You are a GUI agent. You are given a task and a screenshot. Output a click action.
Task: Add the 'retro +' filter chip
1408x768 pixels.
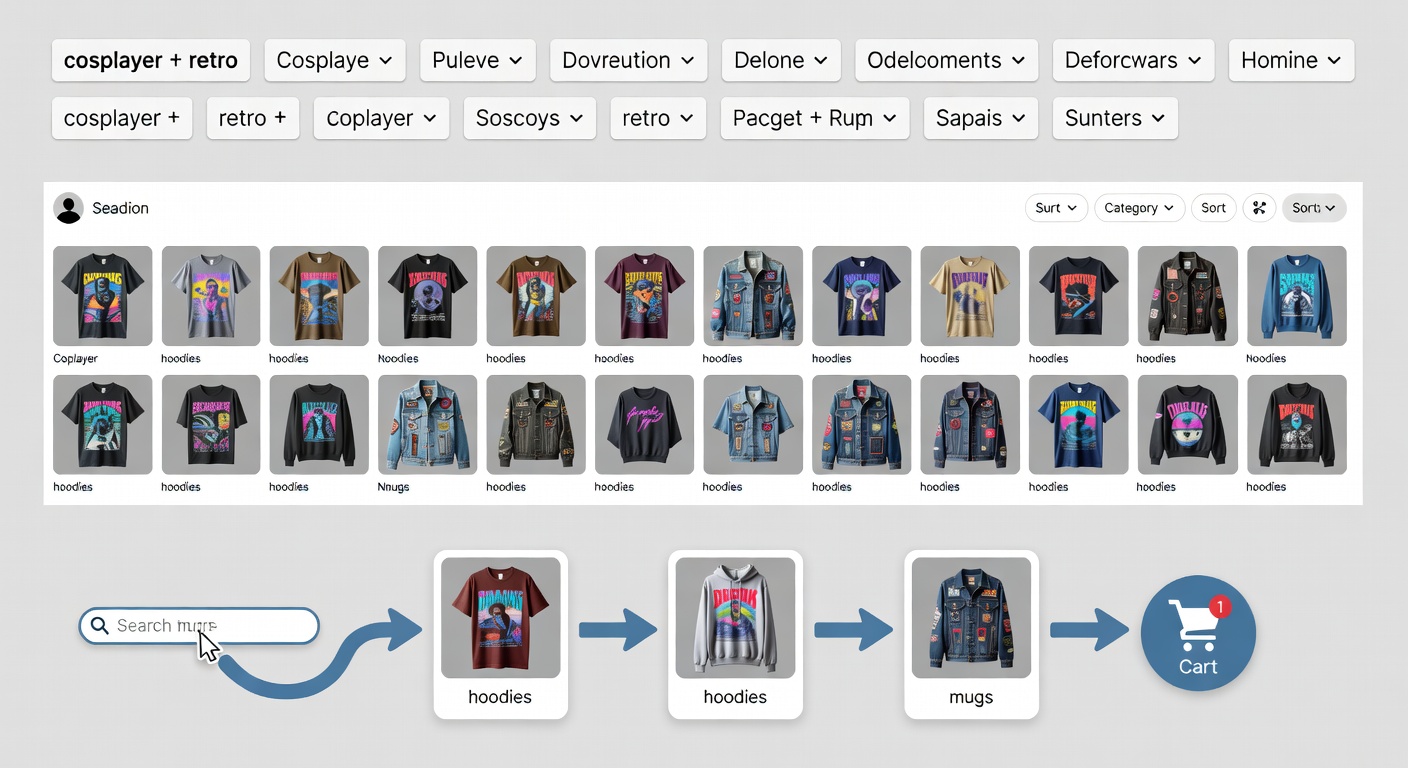252,118
